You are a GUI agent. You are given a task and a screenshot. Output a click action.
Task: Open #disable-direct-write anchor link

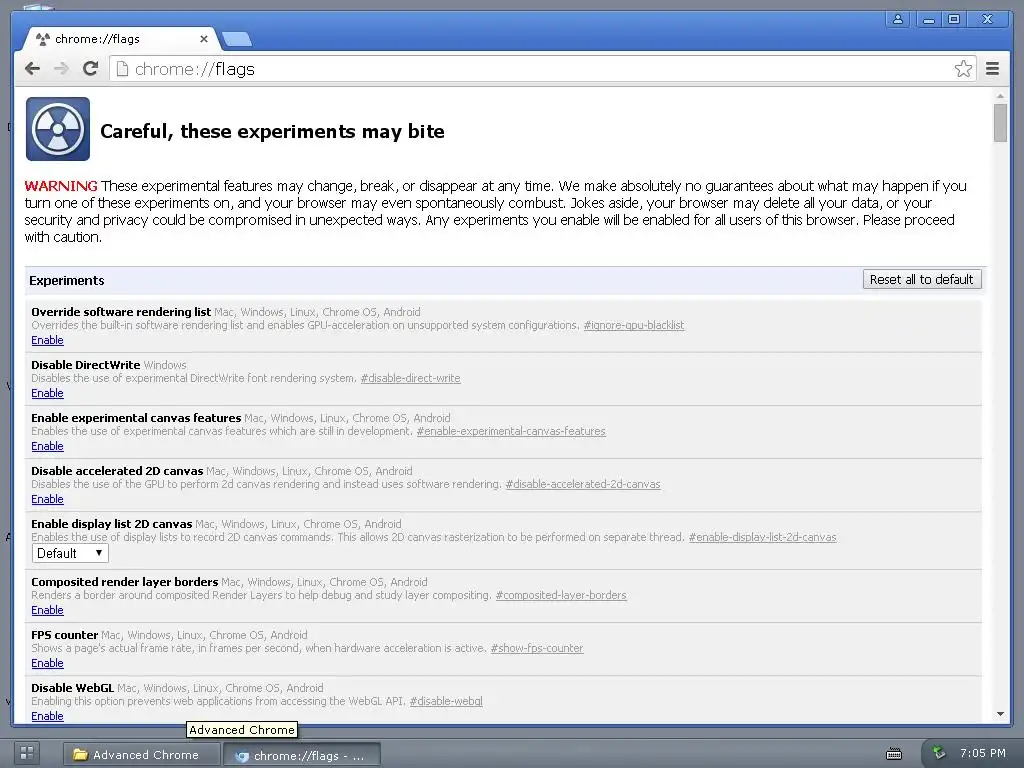pyautogui.click(x=410, y=378)
